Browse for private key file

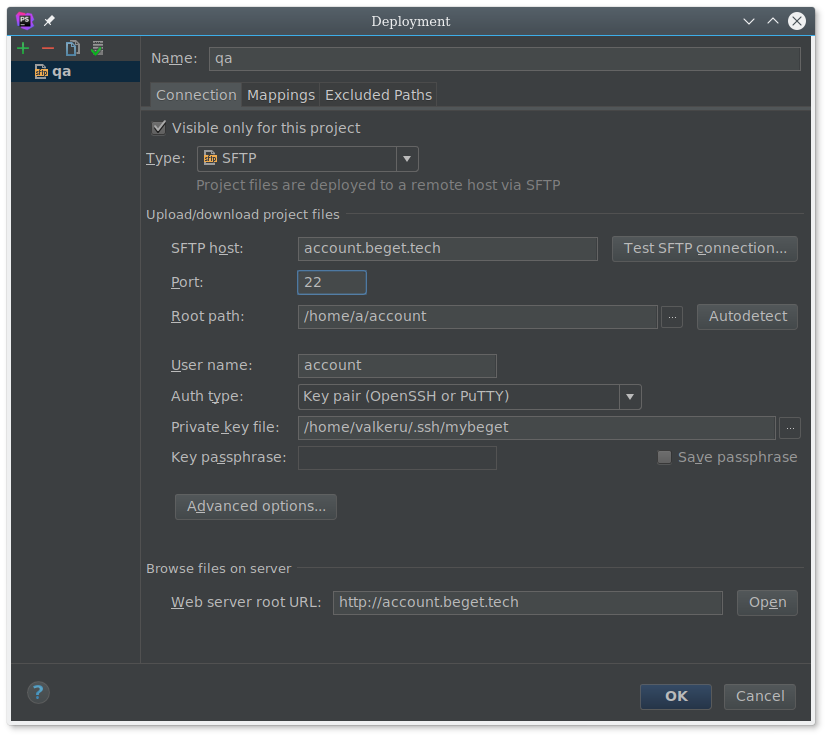(x=790, y=428)
